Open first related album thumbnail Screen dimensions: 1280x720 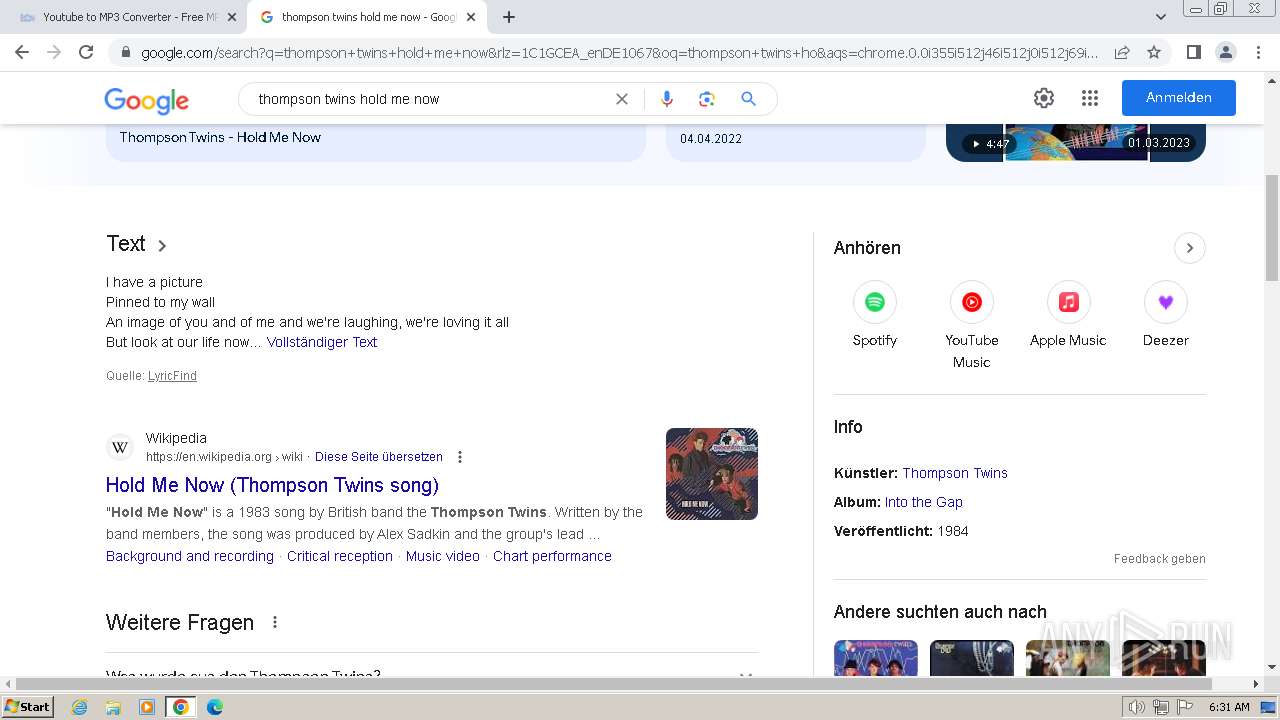pyautogui.click(x=876, y=658)
